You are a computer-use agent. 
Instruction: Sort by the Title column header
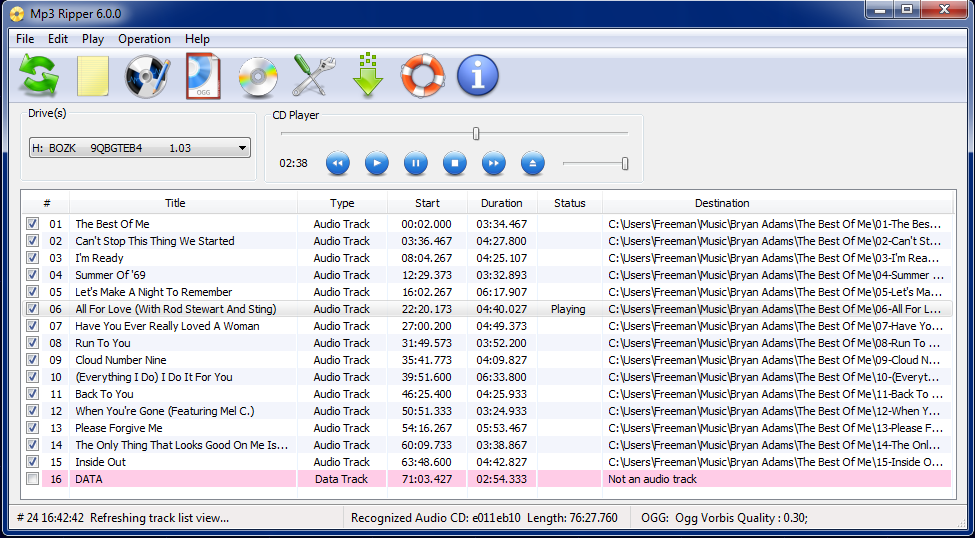(183, 203)
